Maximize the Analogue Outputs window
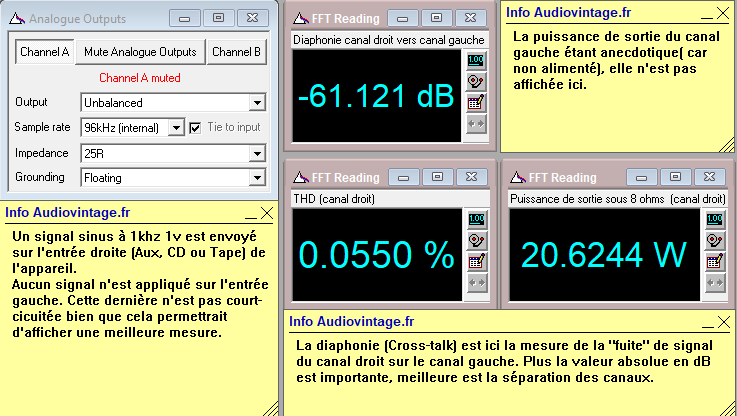This screenshot has width=737, height=416. pos(219,18)
